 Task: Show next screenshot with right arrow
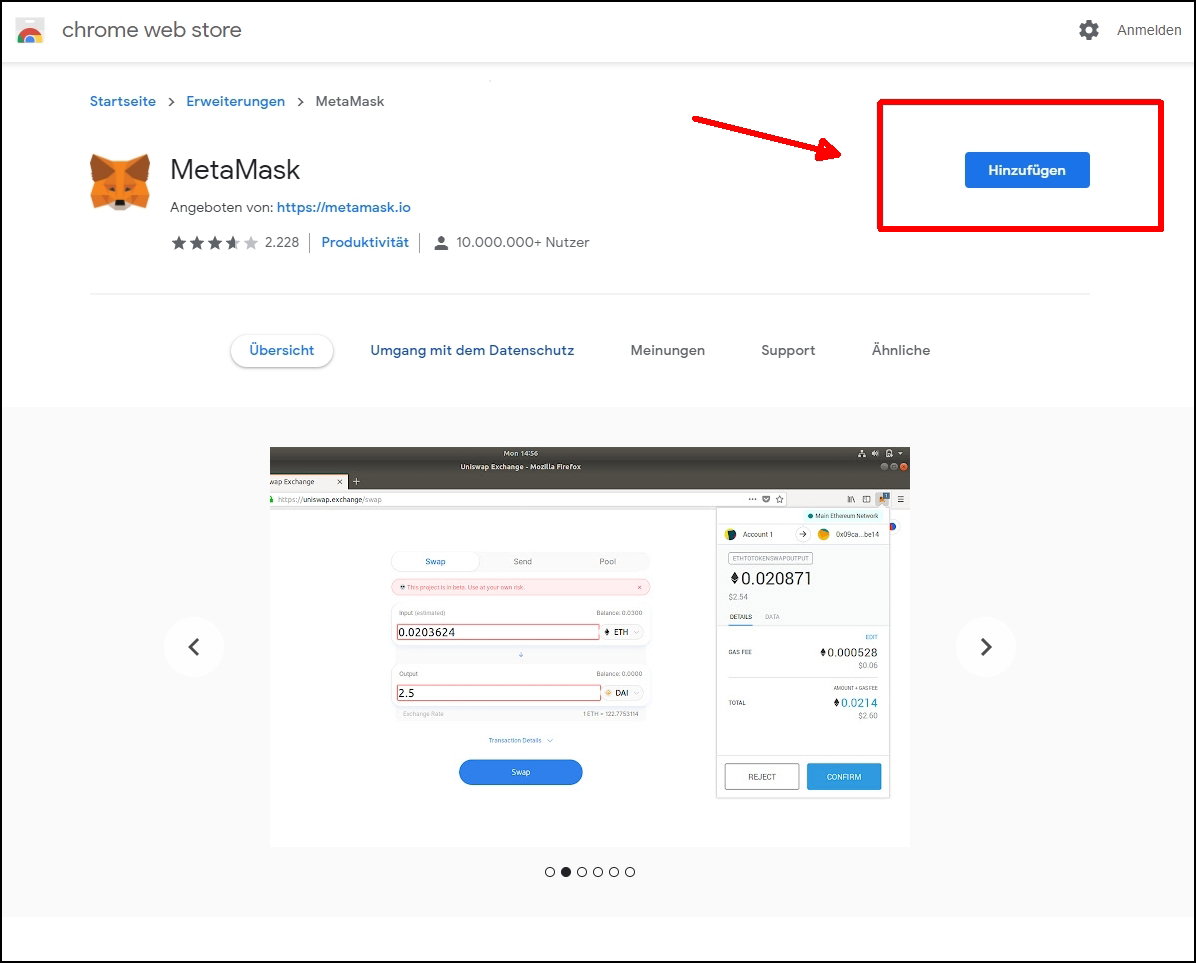[x=985, y=647]
